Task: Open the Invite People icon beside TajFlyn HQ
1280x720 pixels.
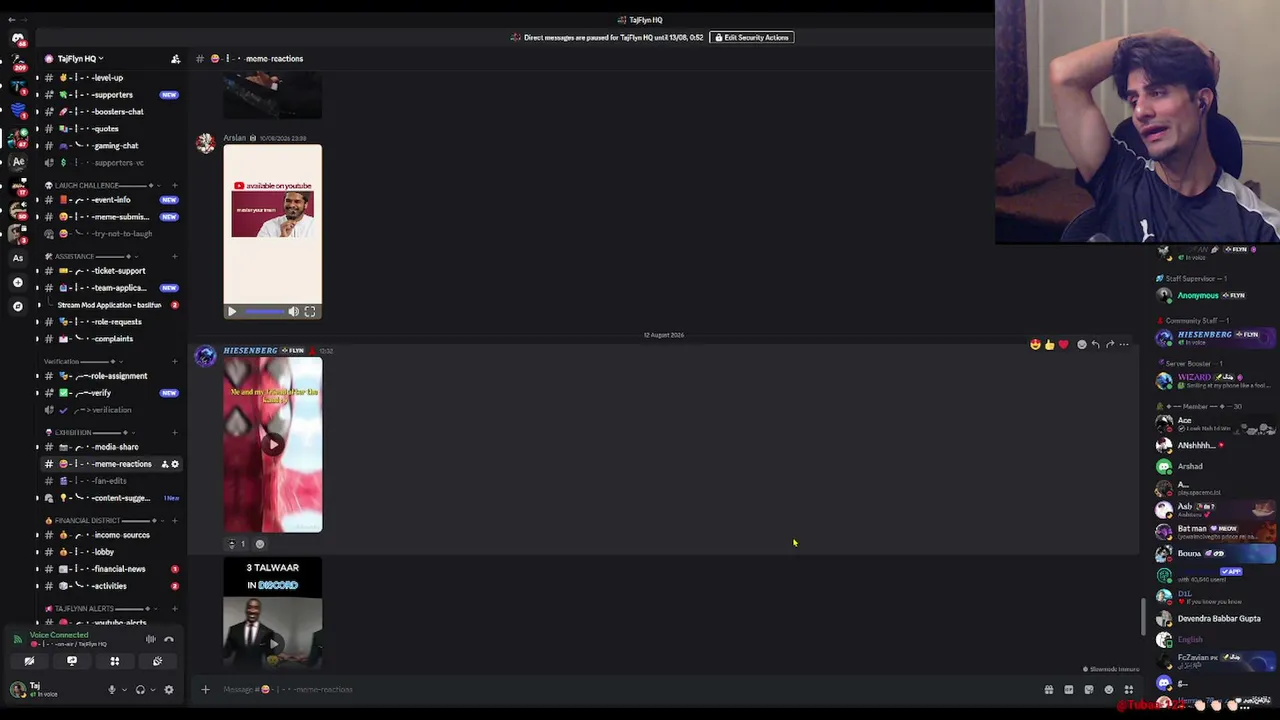Action: point(176,59)
